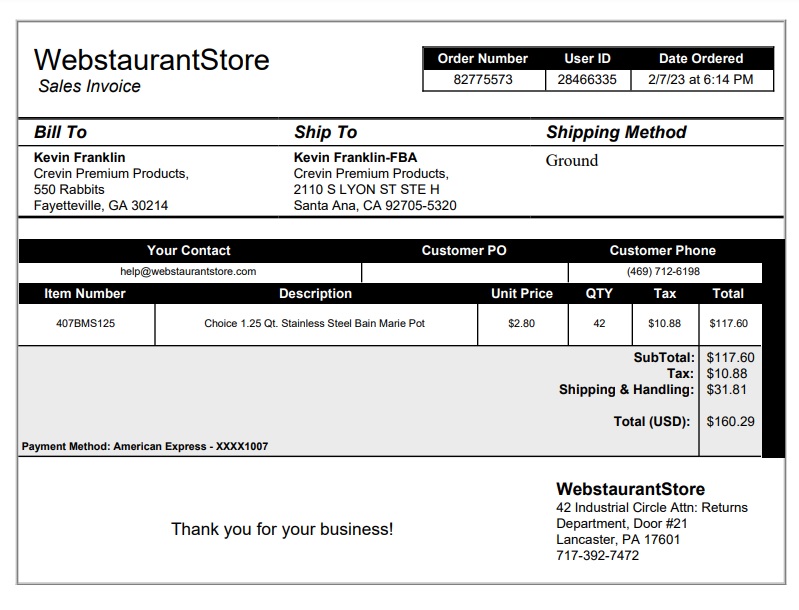Select the Bill To name Kevin Franklin
The image size is (799, 610).
point(79,157)
